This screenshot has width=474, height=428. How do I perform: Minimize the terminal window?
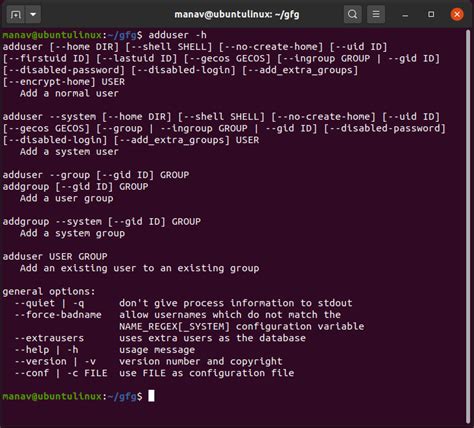[x=405, y=15]
